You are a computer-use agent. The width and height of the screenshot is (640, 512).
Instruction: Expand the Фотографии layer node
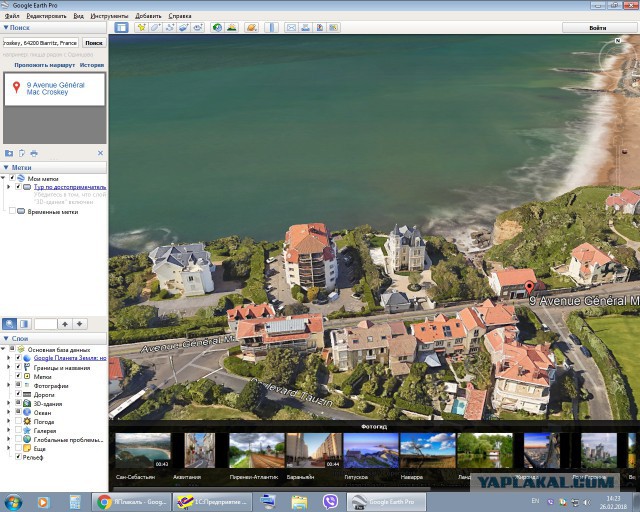tap(9, 385)
